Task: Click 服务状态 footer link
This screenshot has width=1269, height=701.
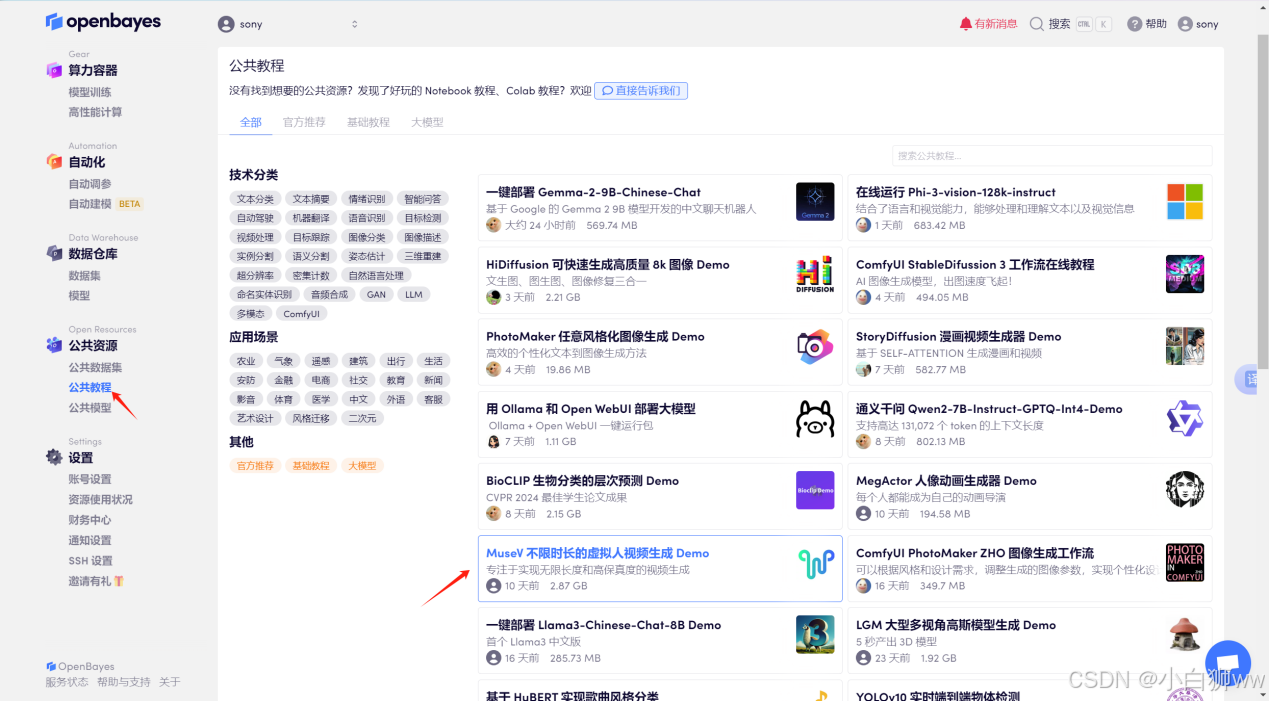Action: coord(67,682)
